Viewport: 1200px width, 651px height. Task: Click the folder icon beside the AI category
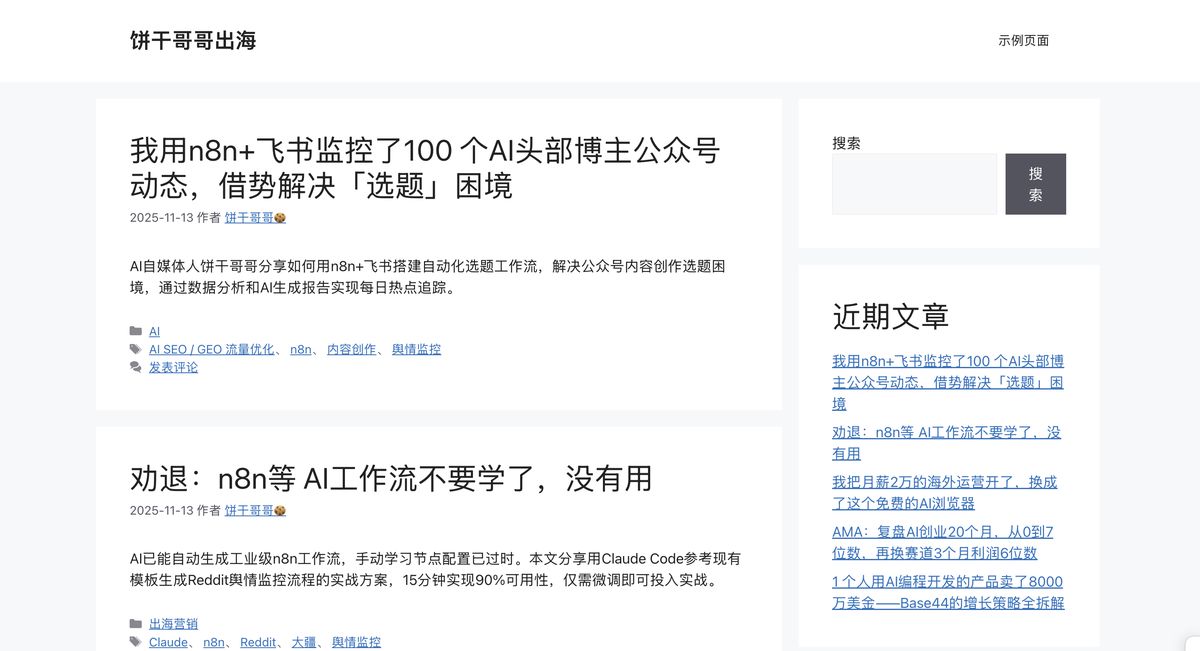136,331
